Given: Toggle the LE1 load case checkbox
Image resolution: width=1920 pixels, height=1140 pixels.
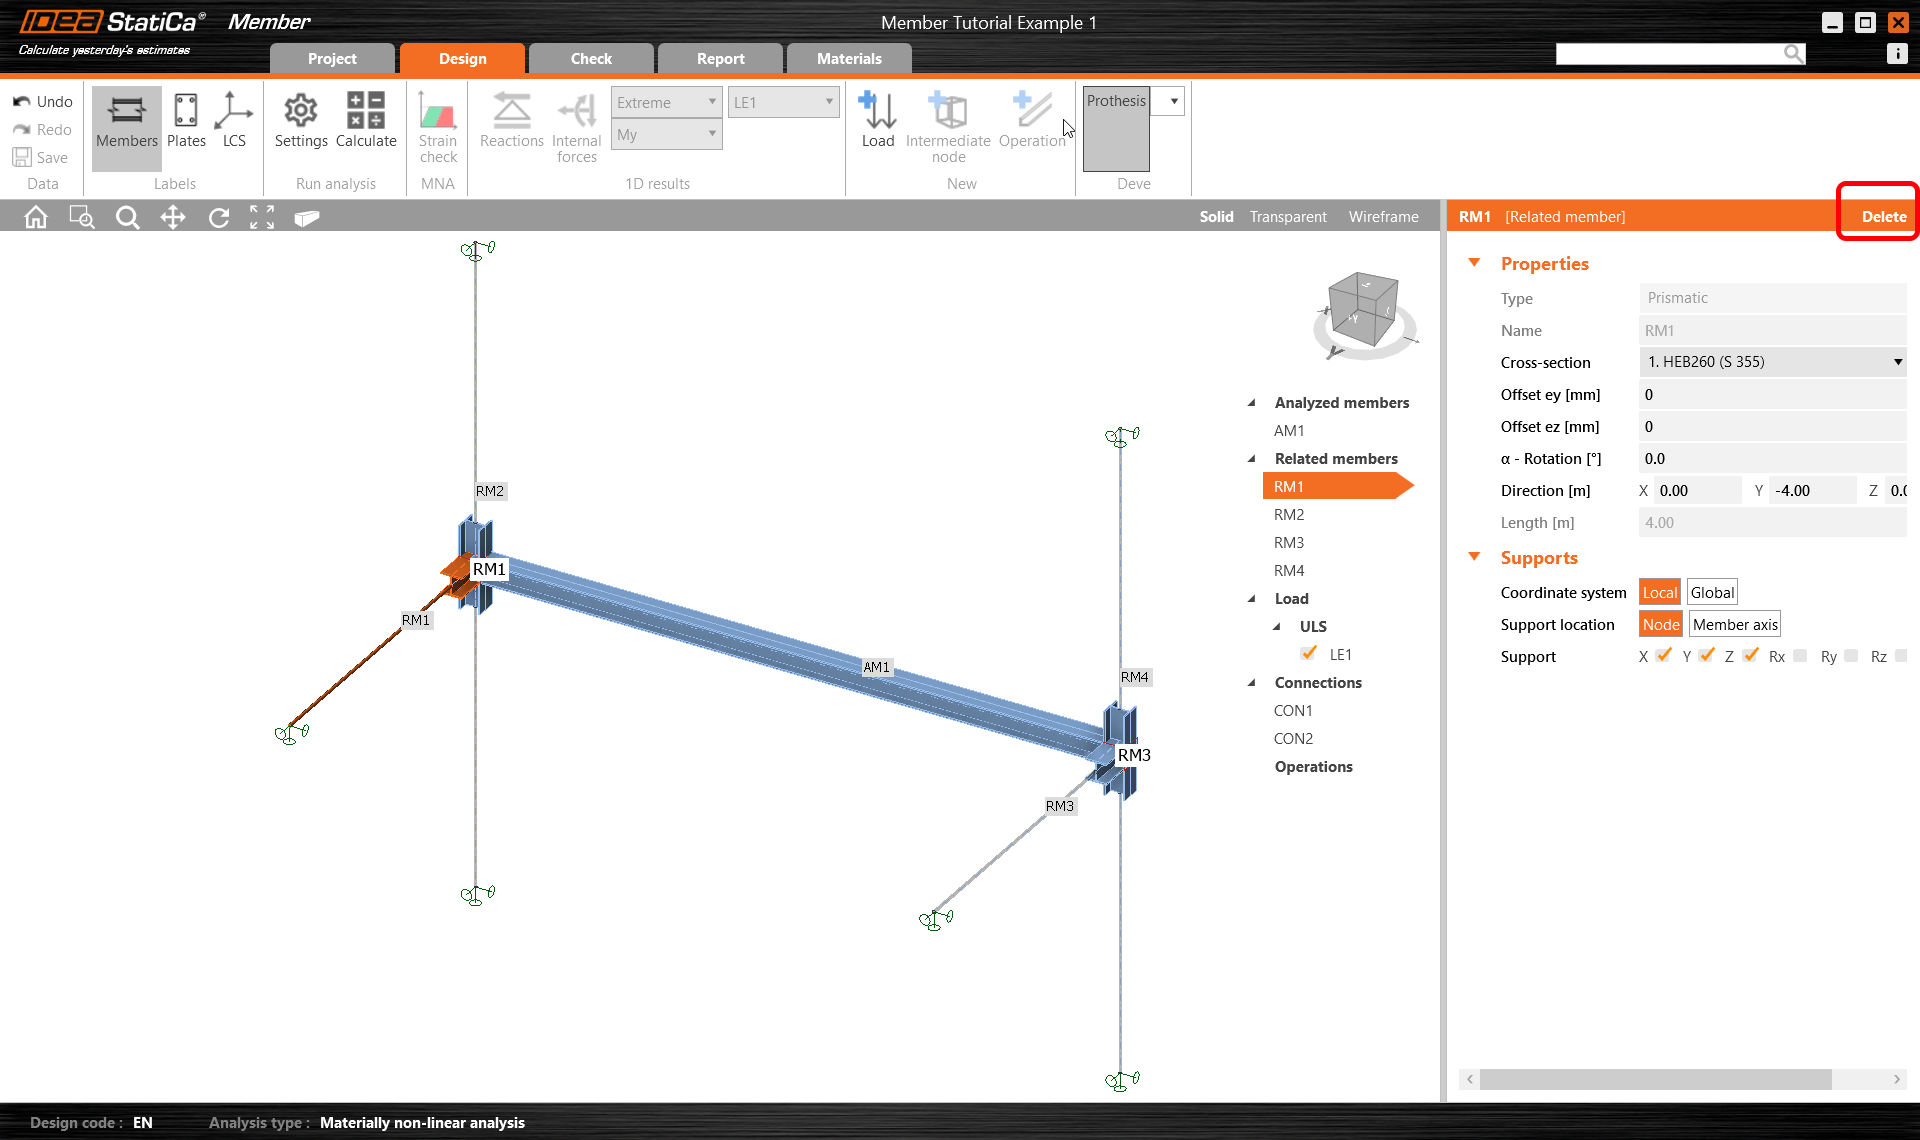Looking at the screenshot, I should click(1310, 653).
